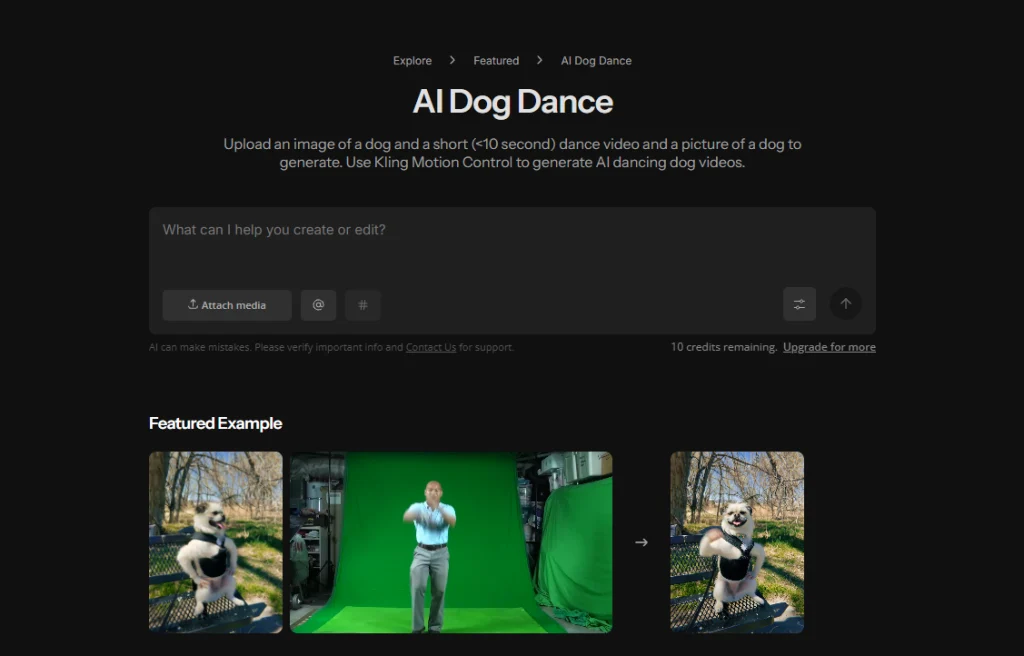Go to Featured in breadcrumb

(x=496, y=61)
